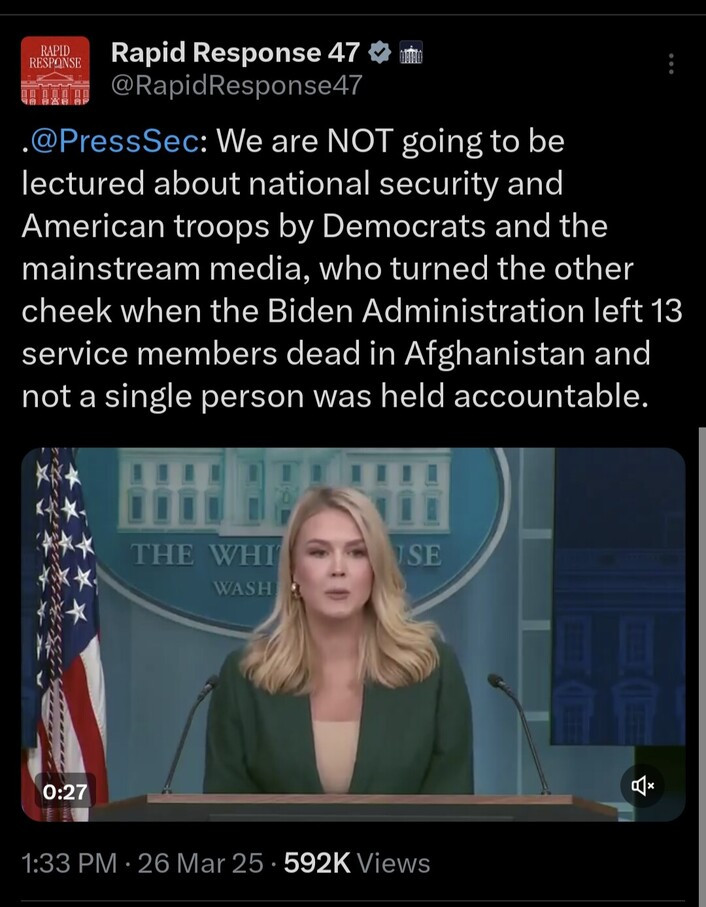View the 592K Views analytics
The height and width of the screenshot is (907, 706).
357,863
